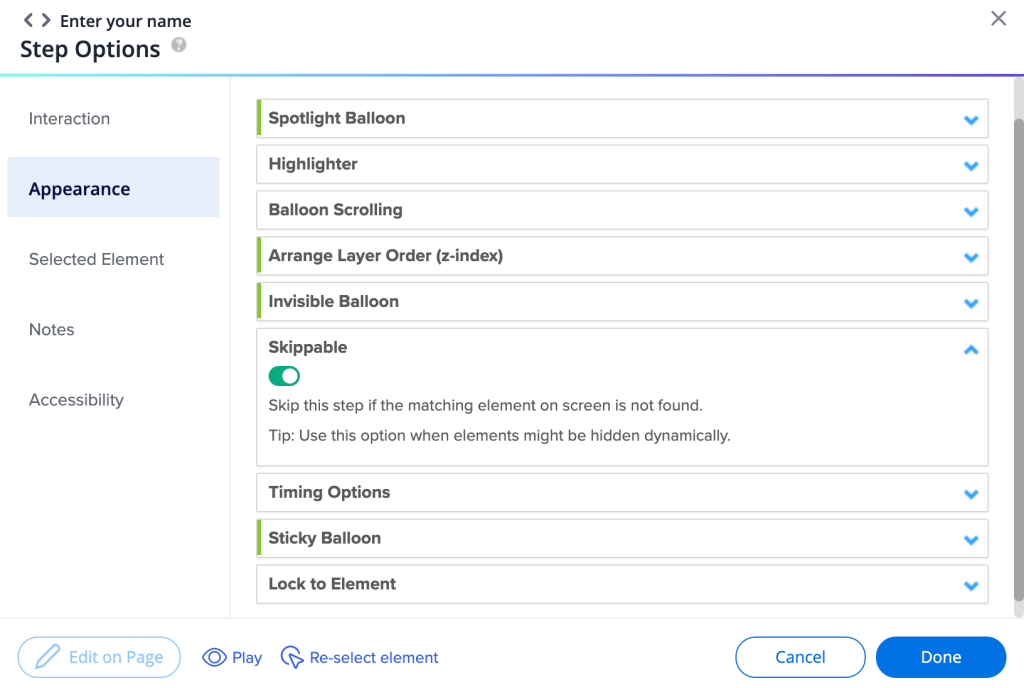This screenshot has height=688, width=1024.
Task: Expand the Invisible Balloon section
Action: pos(970,303)
